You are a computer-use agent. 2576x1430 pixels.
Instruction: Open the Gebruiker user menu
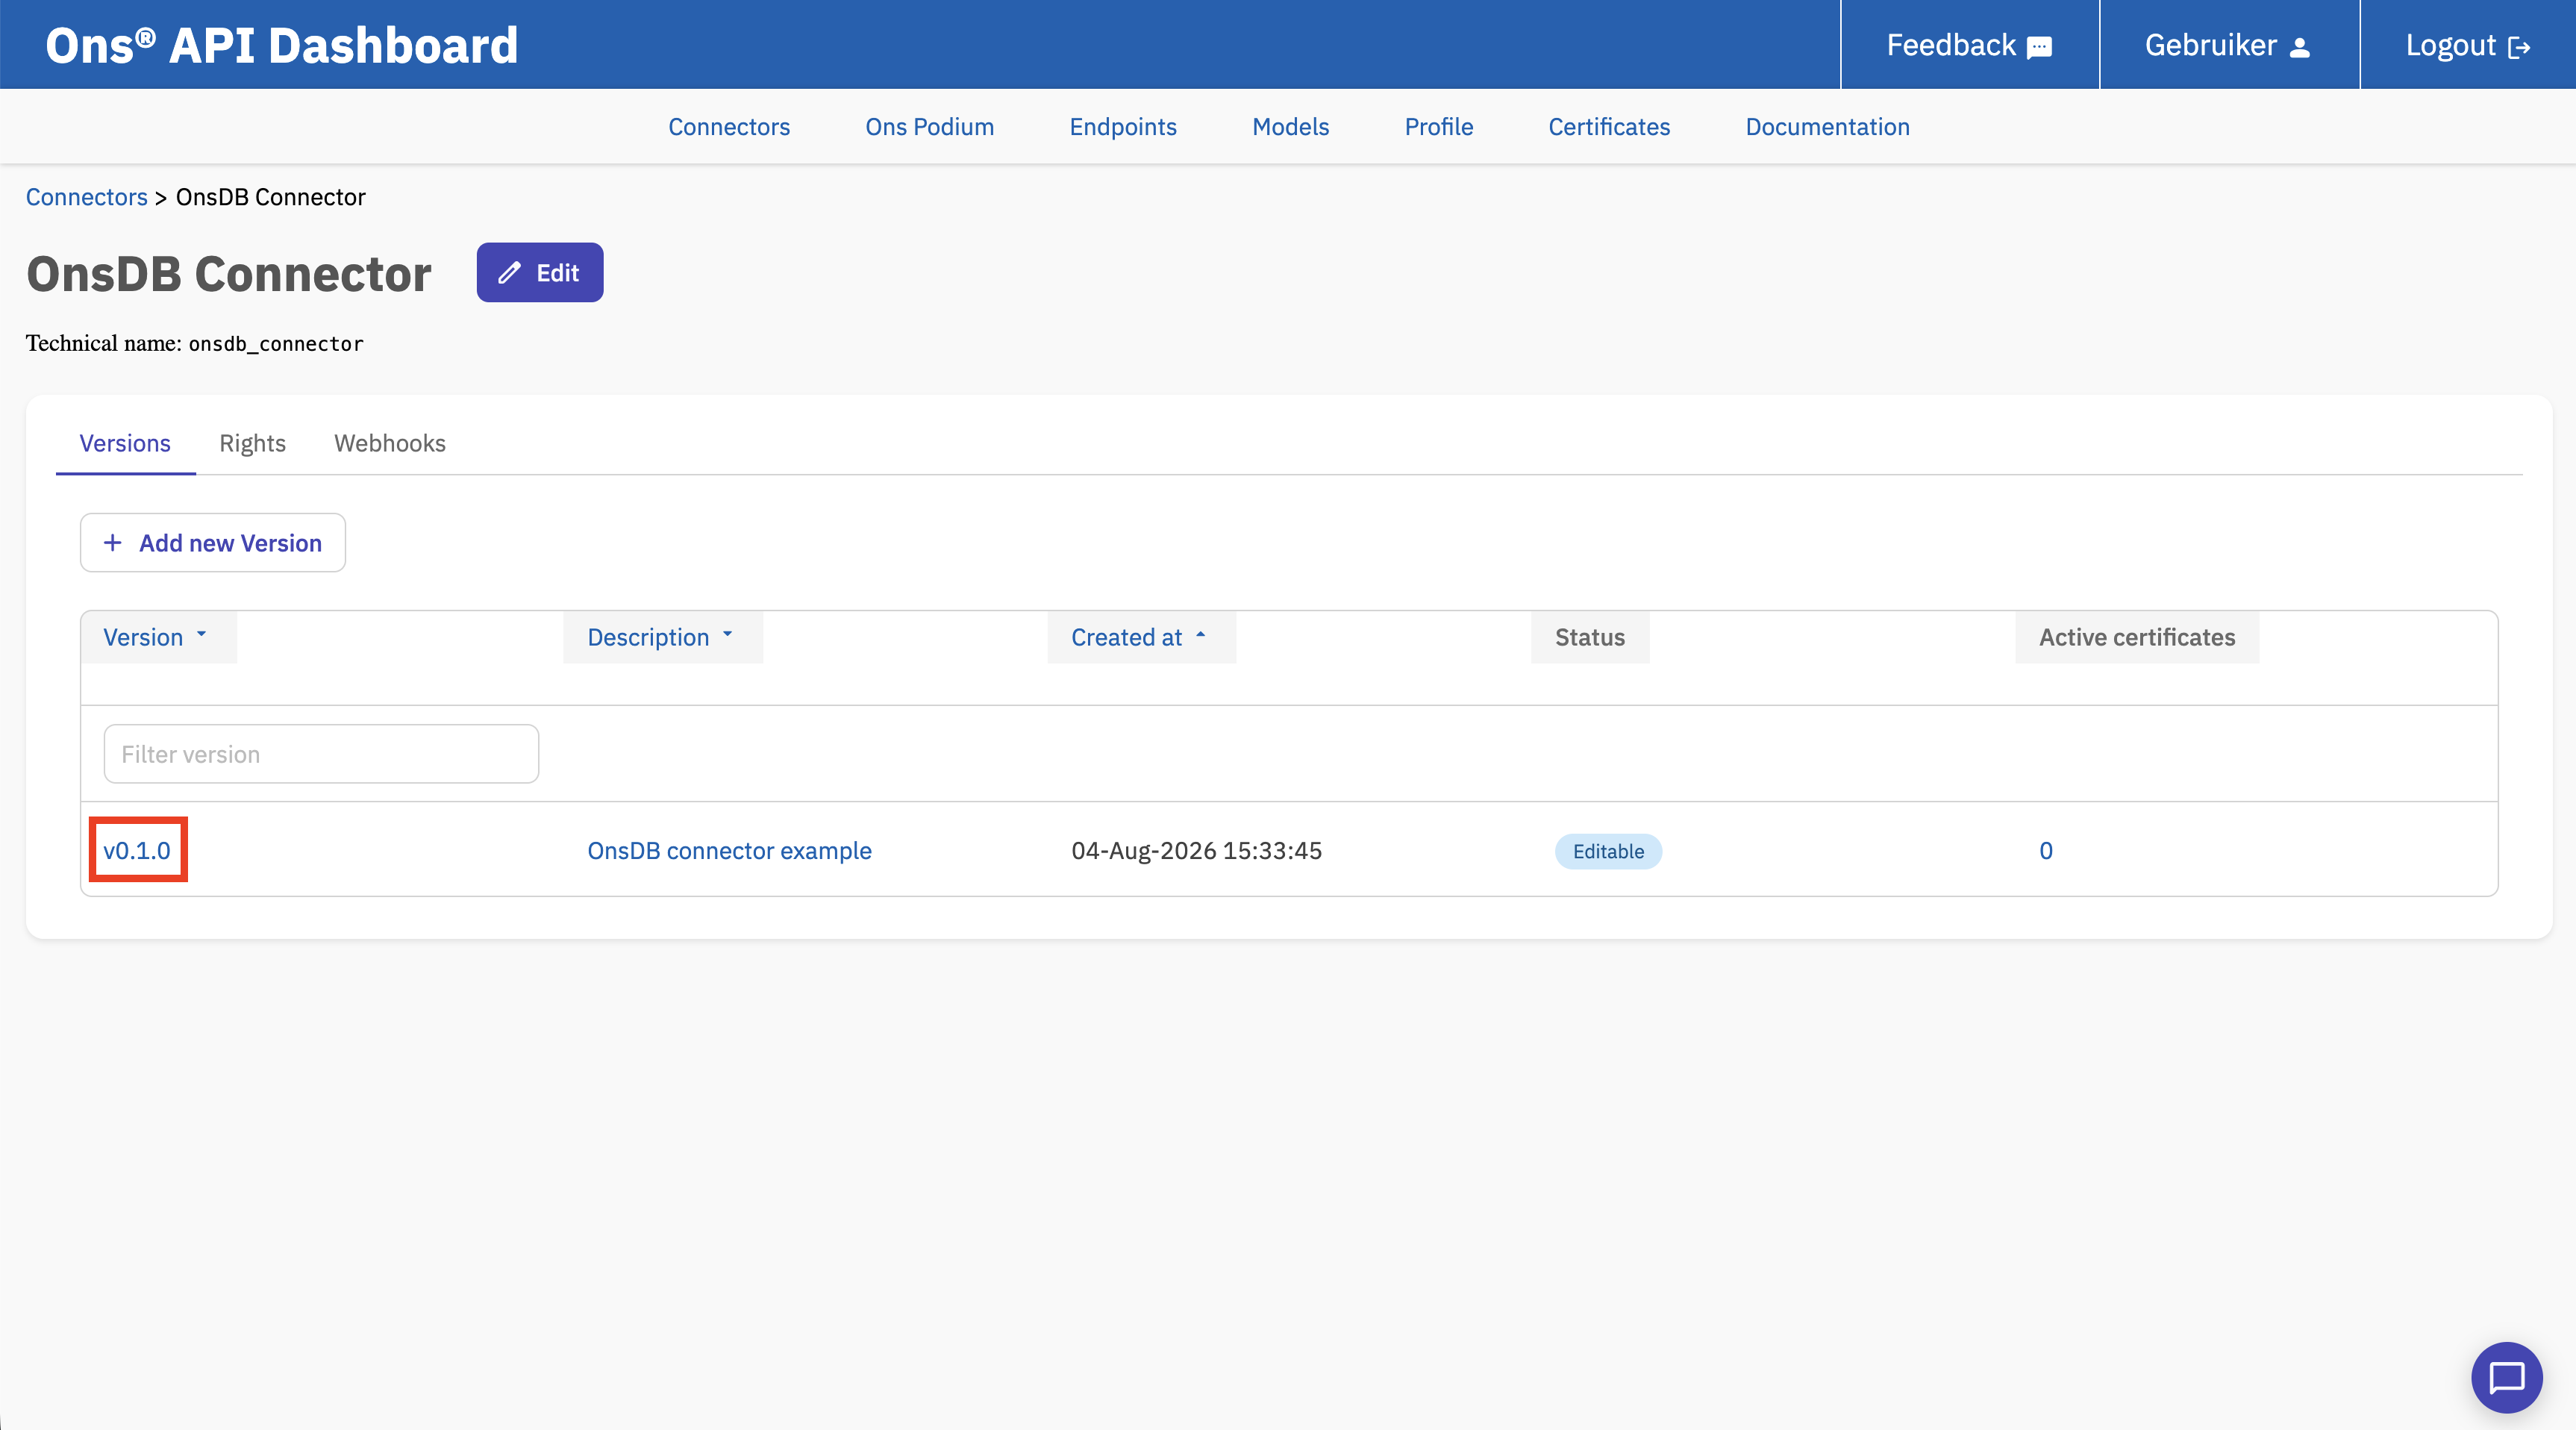pyautogui.click(x=2228, y=45)
